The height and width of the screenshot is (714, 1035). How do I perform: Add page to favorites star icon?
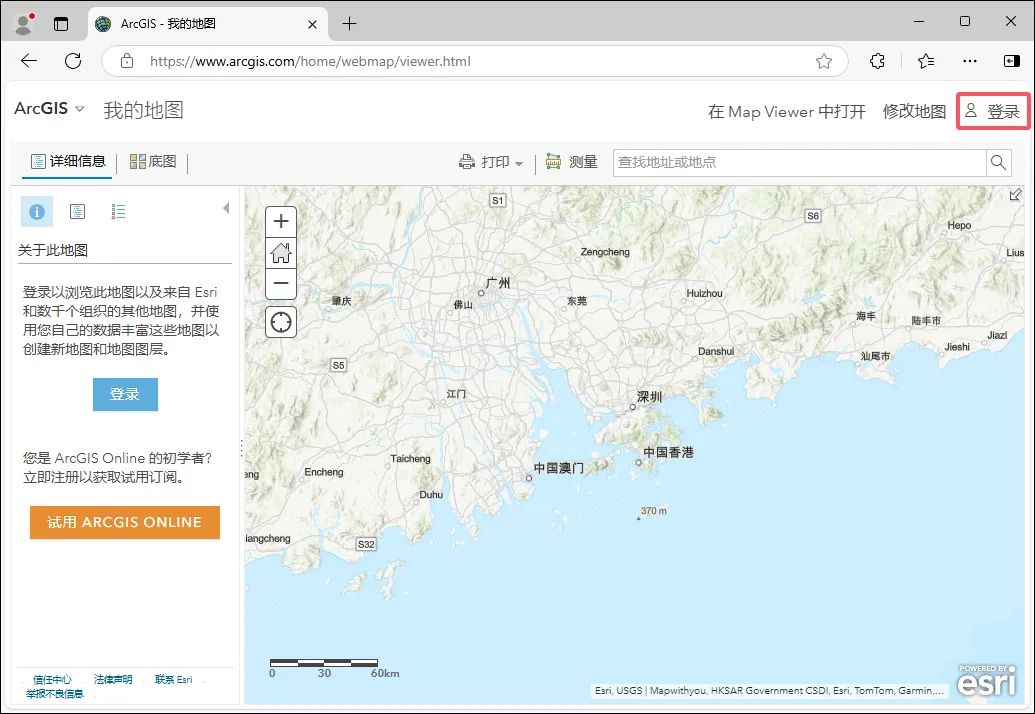pyautogui.click(x=823, y=61)
